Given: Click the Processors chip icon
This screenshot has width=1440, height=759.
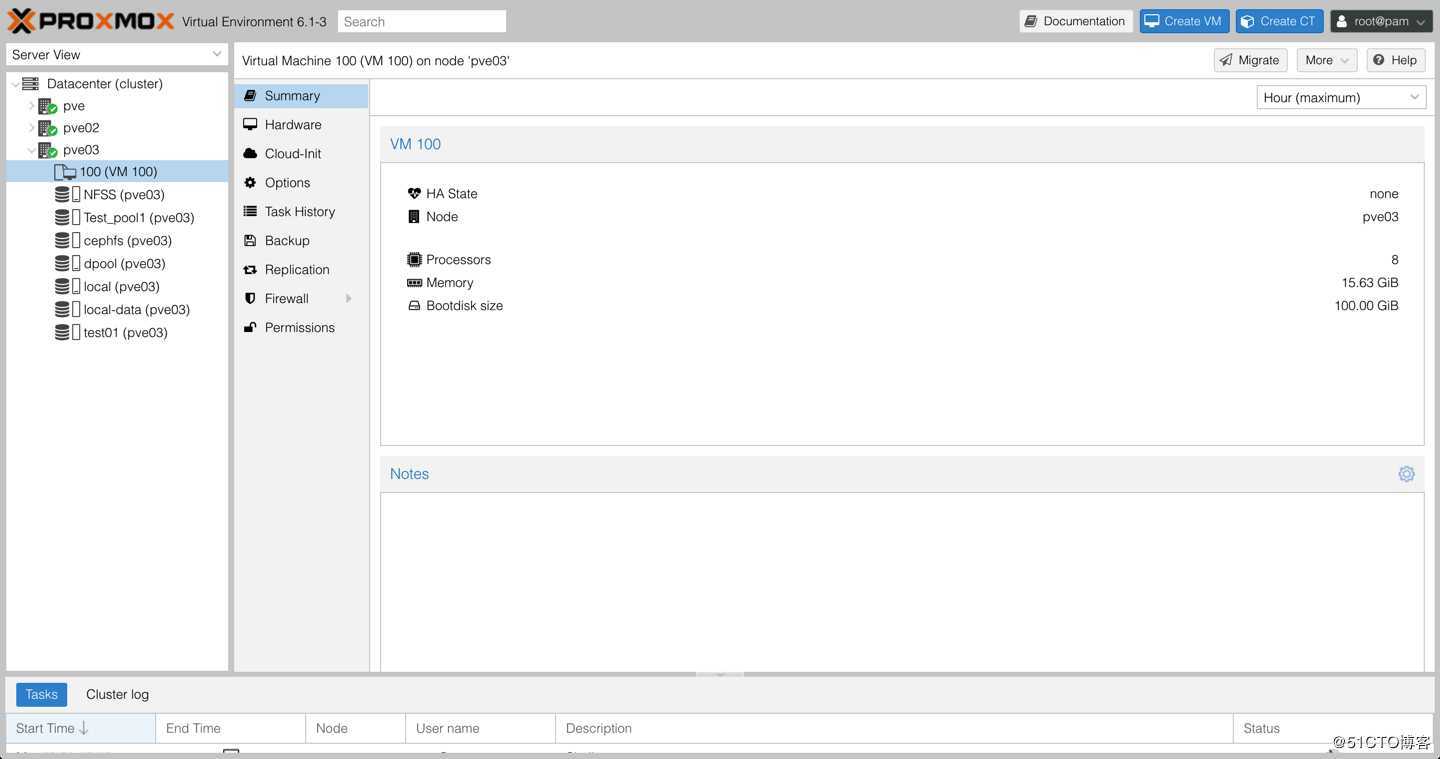Looking at the screenshot, I should 414,260.
